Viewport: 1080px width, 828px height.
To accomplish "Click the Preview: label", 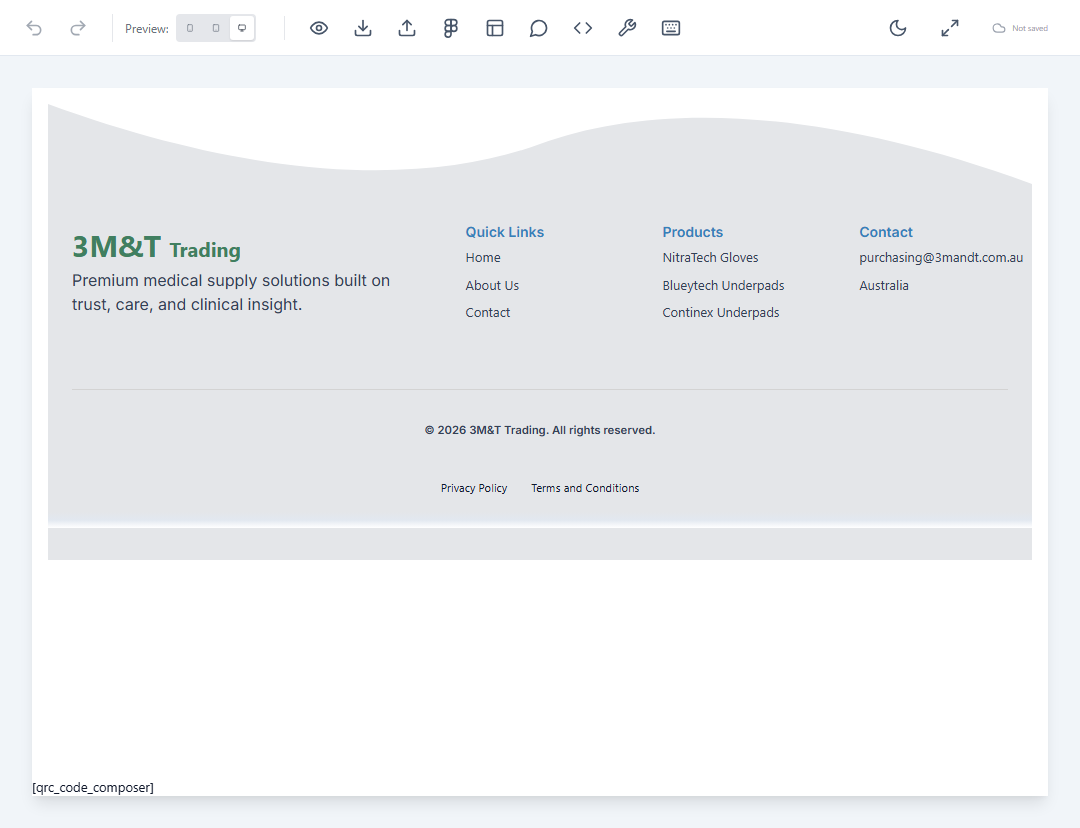I will pyautogui.click(x=147, y=29).
